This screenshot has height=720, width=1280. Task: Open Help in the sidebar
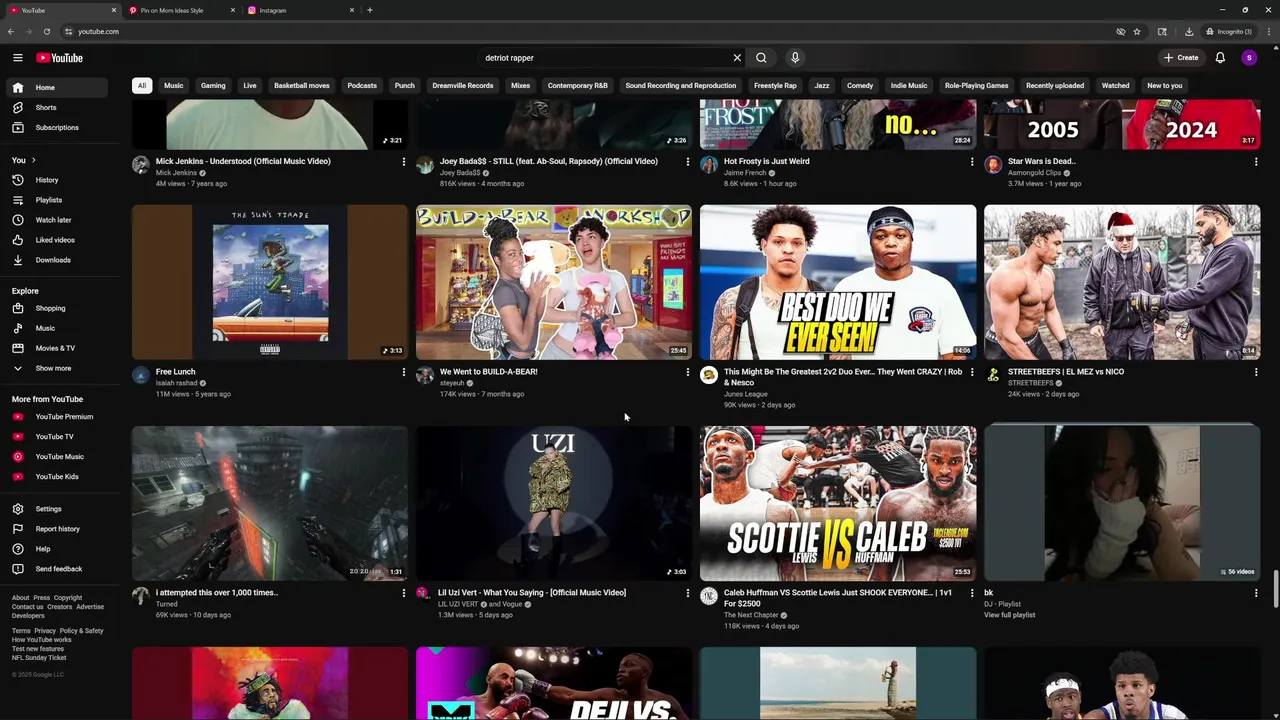click(x=56, y=549)
